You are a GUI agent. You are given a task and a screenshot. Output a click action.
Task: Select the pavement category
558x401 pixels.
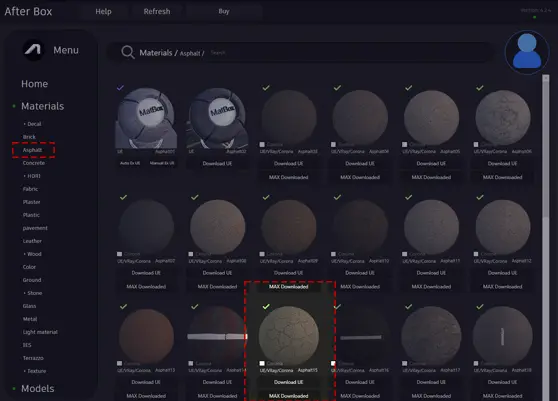point(35,228)
